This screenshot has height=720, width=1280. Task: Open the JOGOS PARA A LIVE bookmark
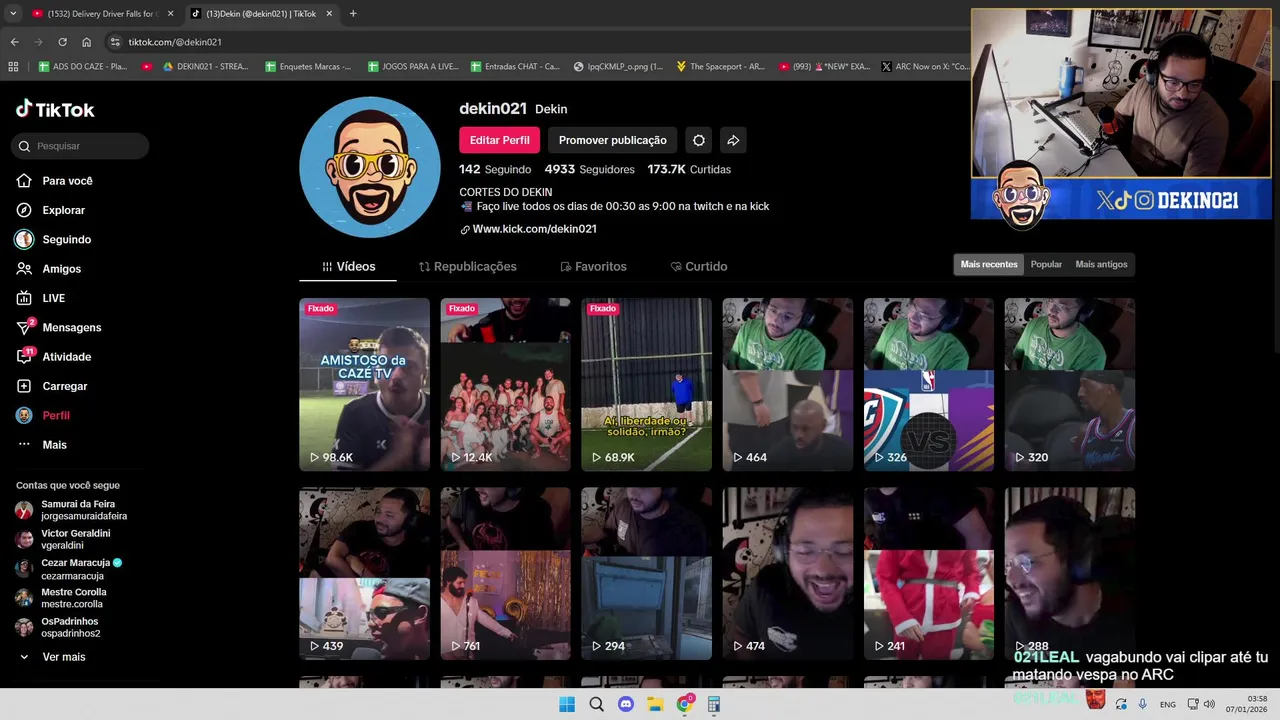[x=413, y=66]
